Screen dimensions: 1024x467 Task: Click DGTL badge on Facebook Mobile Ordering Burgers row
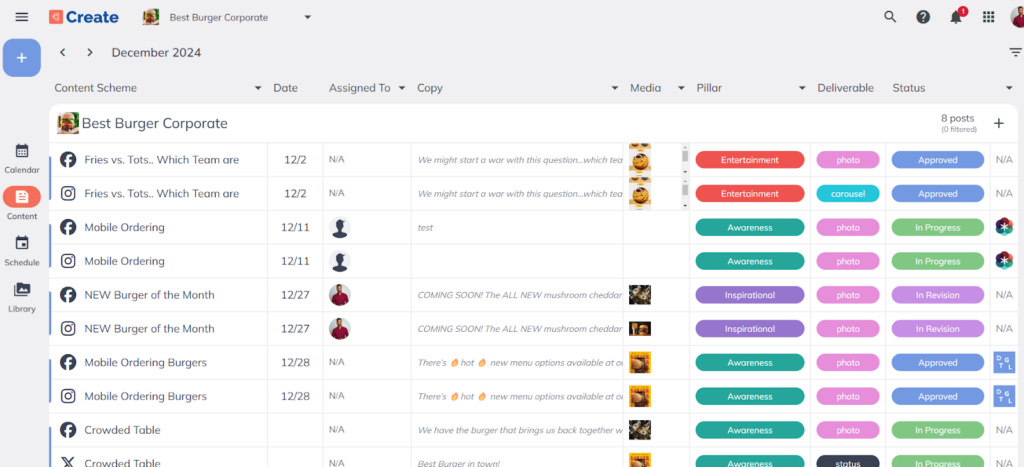(1004, 362)
